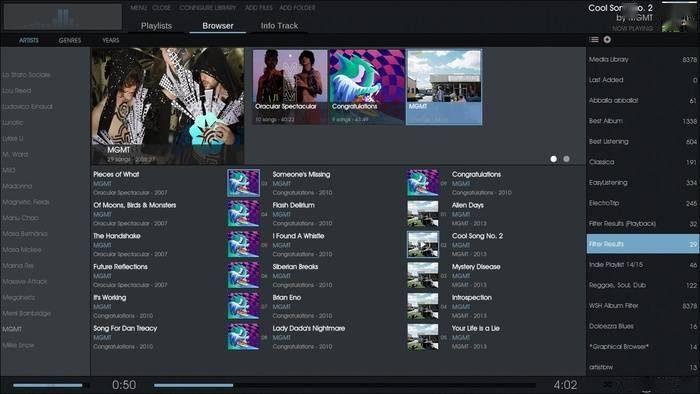Open the Dolcezza Blues playlist

click(643, 326)
